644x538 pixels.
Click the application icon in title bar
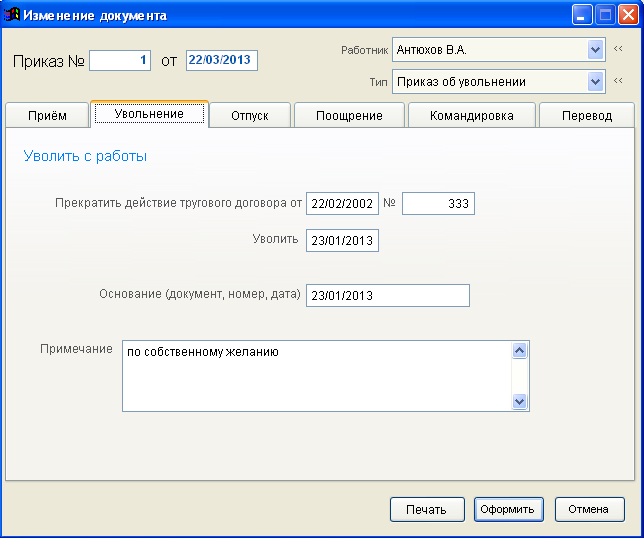pos(12,15)
